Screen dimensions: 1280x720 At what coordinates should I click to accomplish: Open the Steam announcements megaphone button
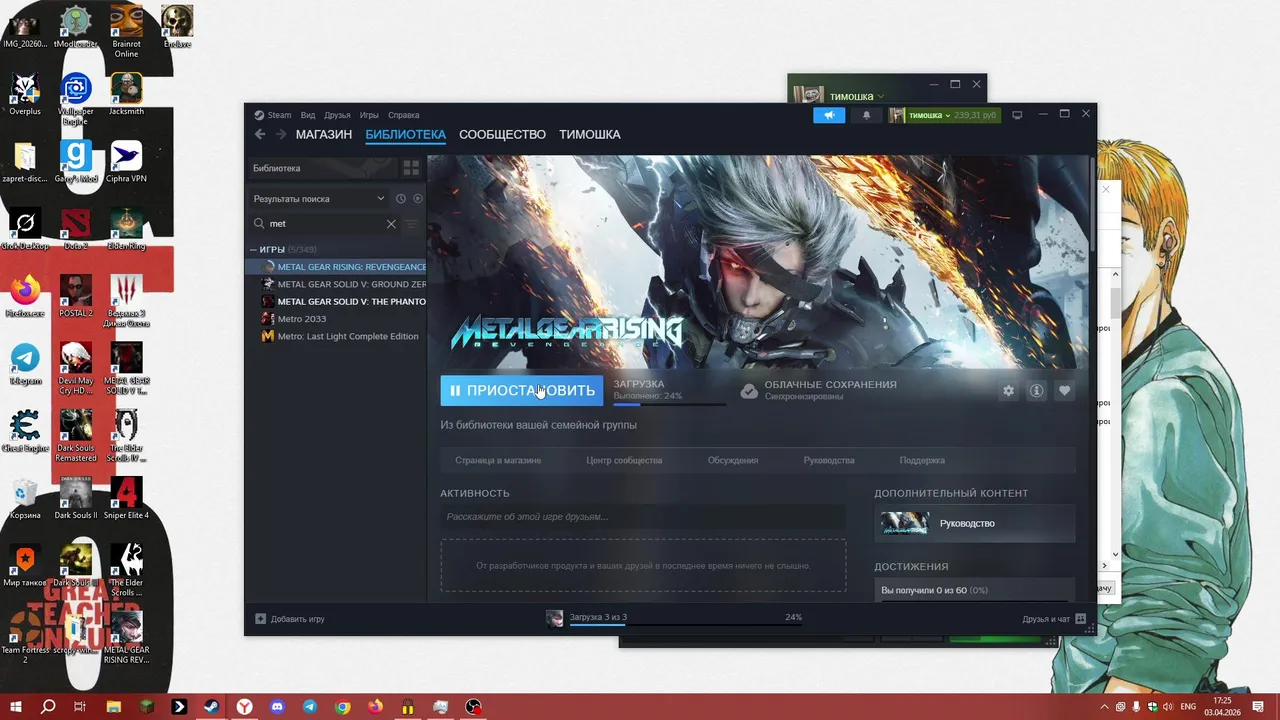(829, 115)
